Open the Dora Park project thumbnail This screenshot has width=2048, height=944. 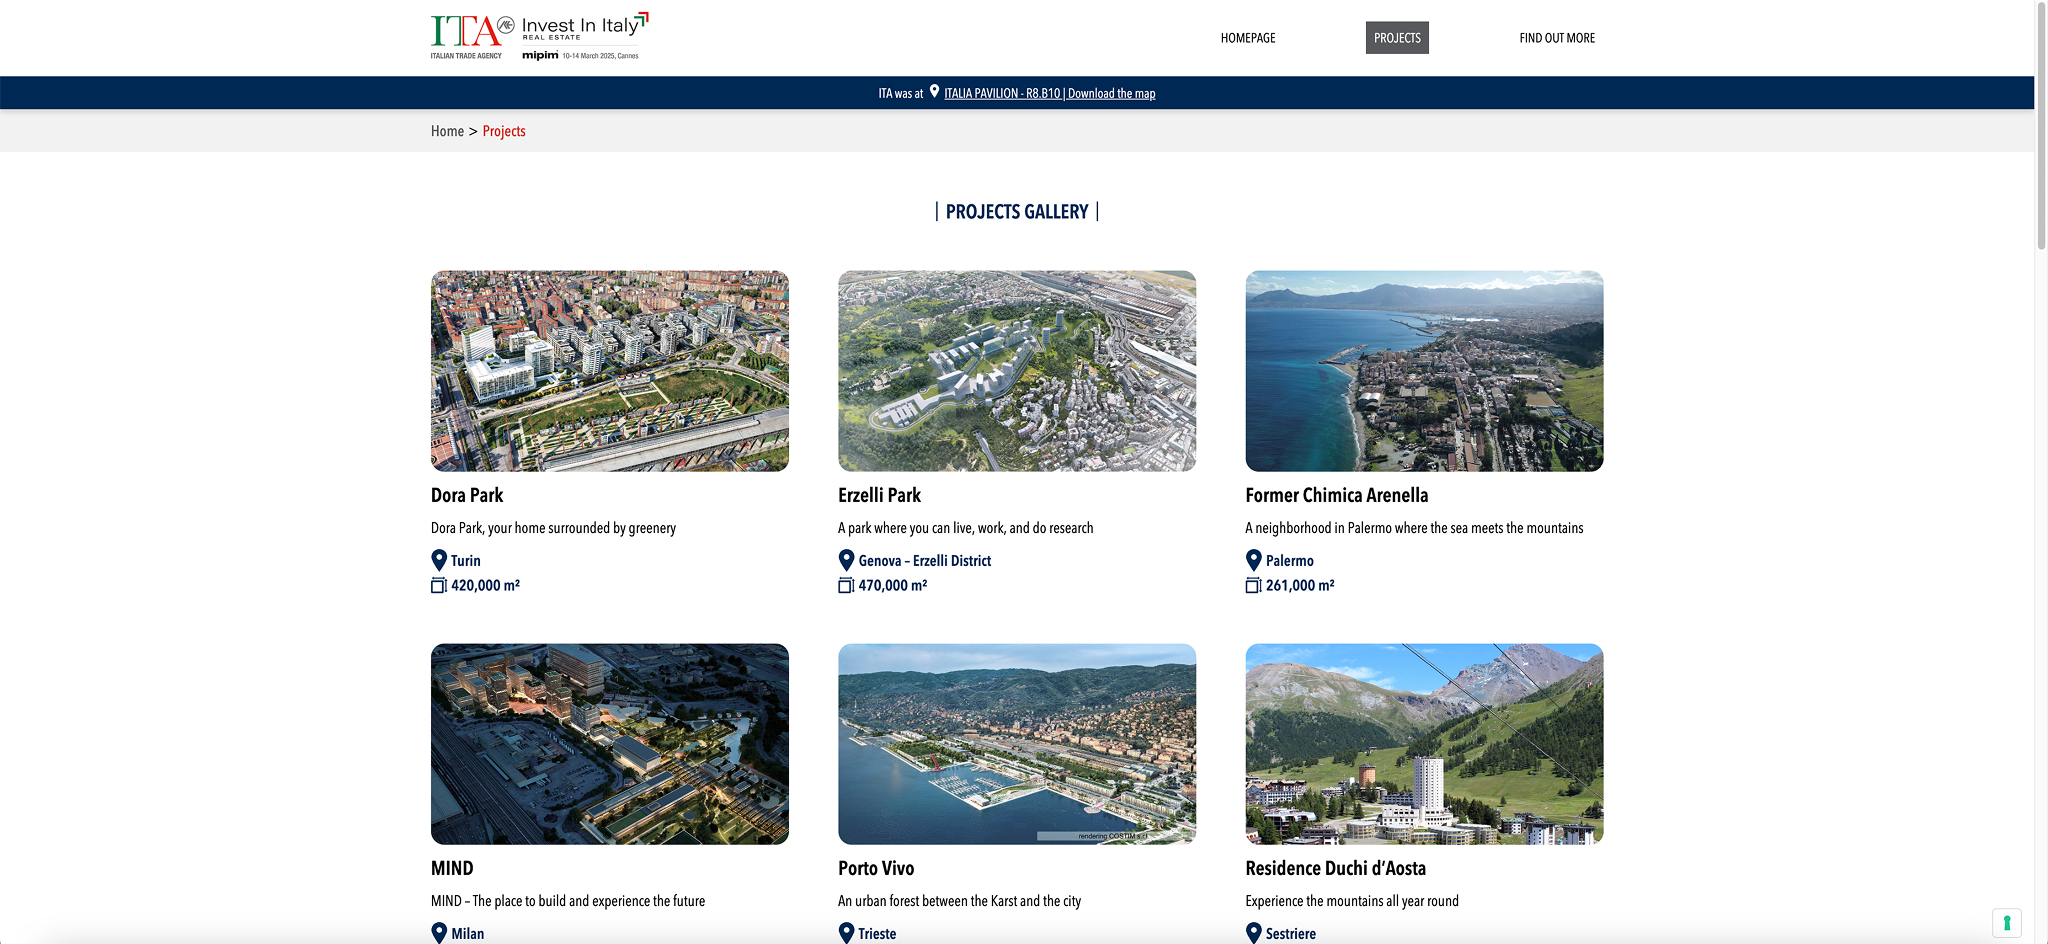click(609, 371)
